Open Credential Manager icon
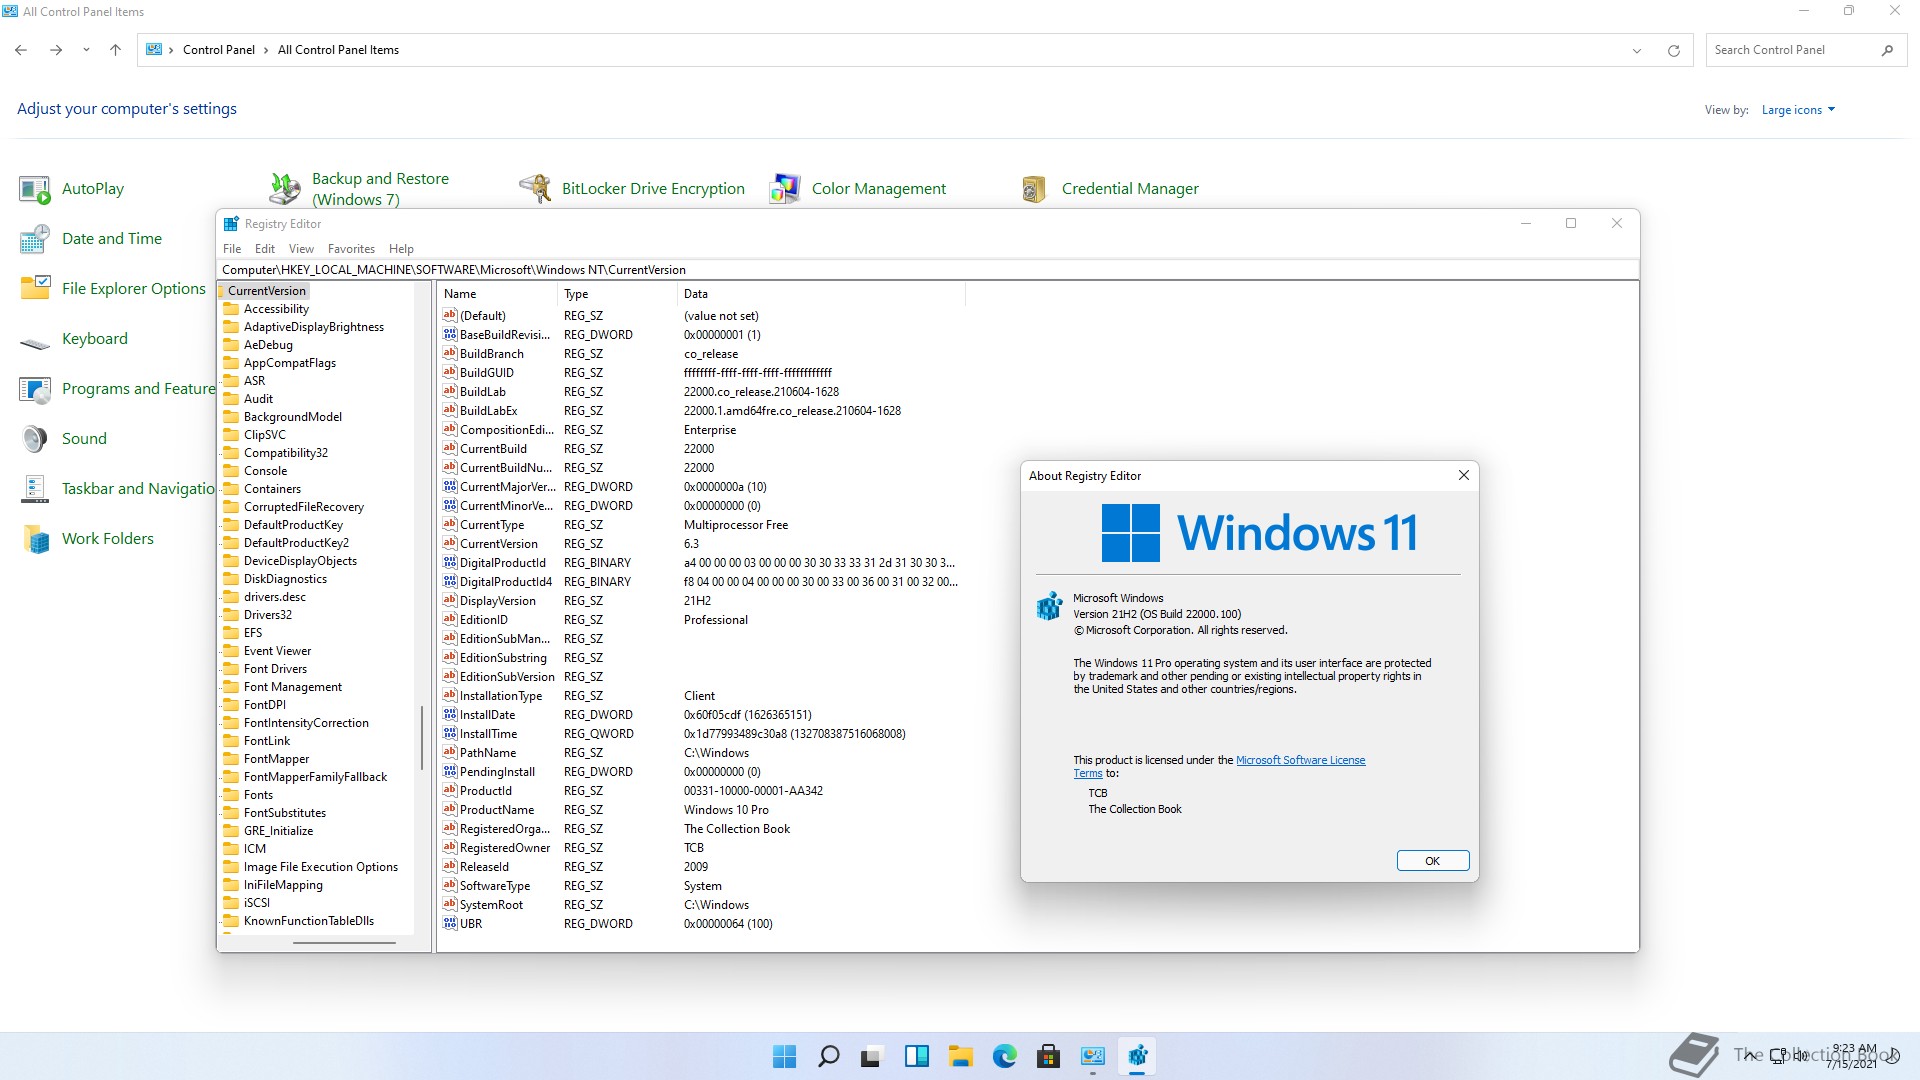The height and width of the screenshot is (1080, 1920). click(x=1035, y=189)
